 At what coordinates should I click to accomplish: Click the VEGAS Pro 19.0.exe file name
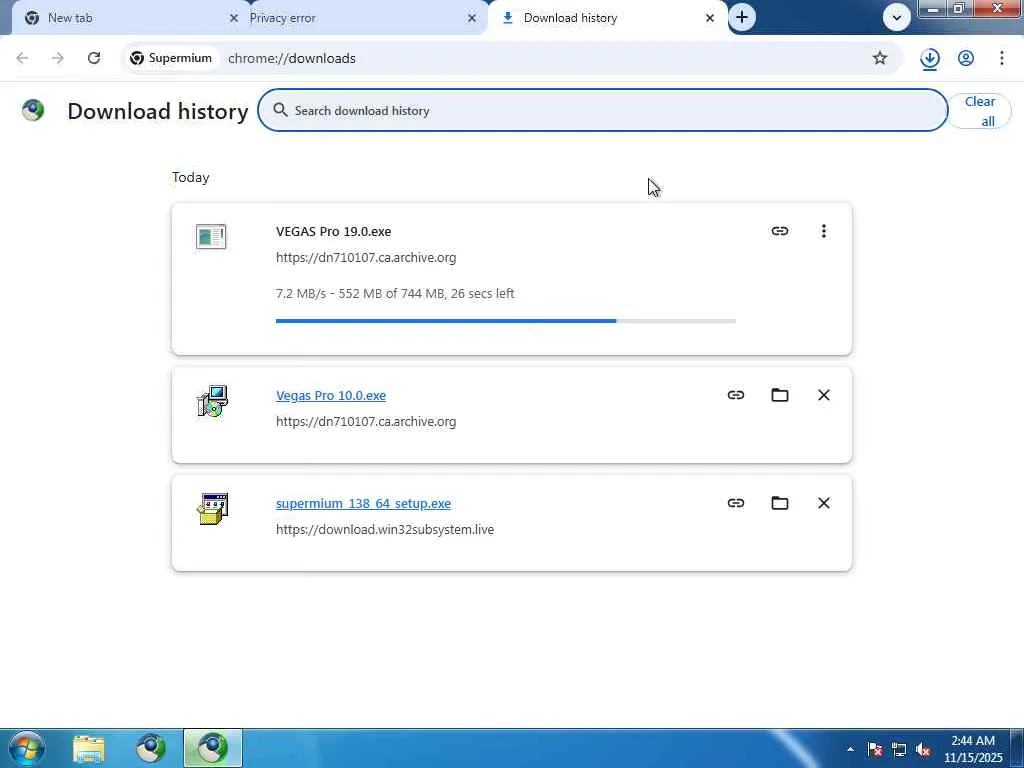tap(334, 231)
